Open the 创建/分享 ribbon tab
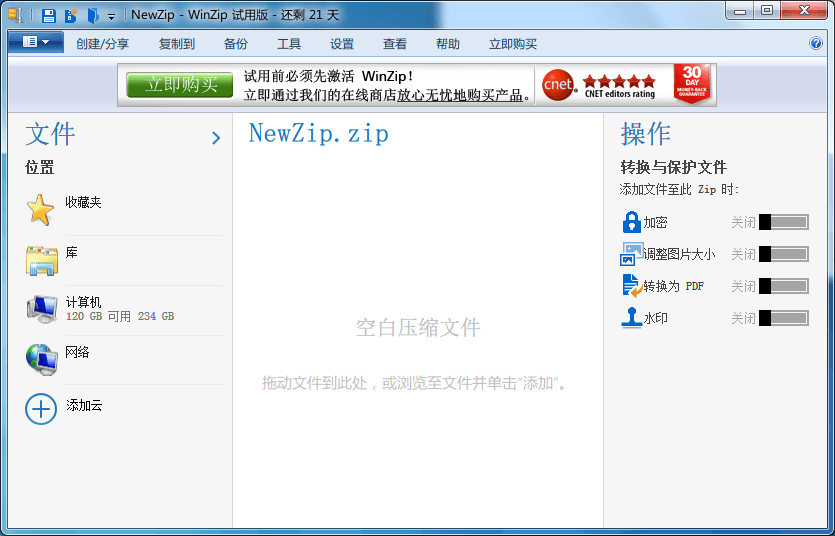 tap(102, 44)
